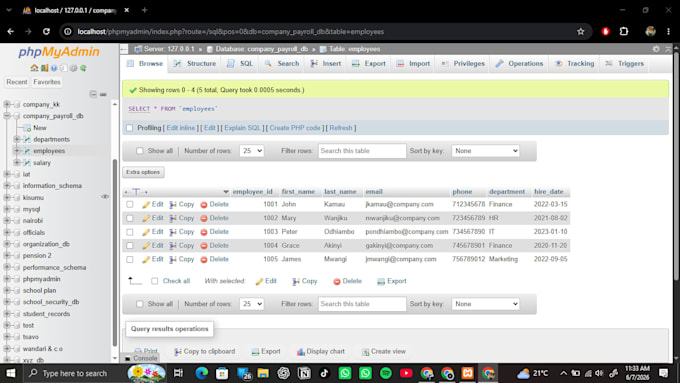The width and height of the screenshot is (680, 383).
Task: Open XAMPP control panel taskbar icon
Action: coord(468,373)
